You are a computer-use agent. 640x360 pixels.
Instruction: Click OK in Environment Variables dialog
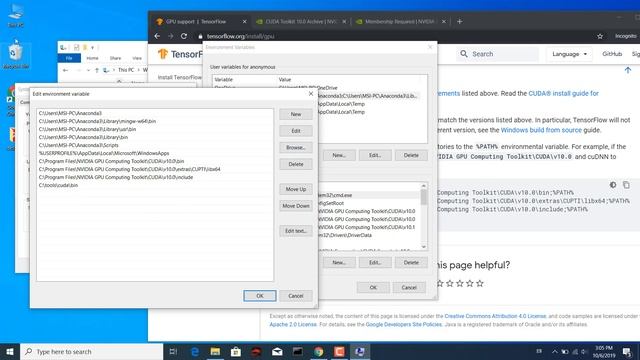[x=373, y=287]
